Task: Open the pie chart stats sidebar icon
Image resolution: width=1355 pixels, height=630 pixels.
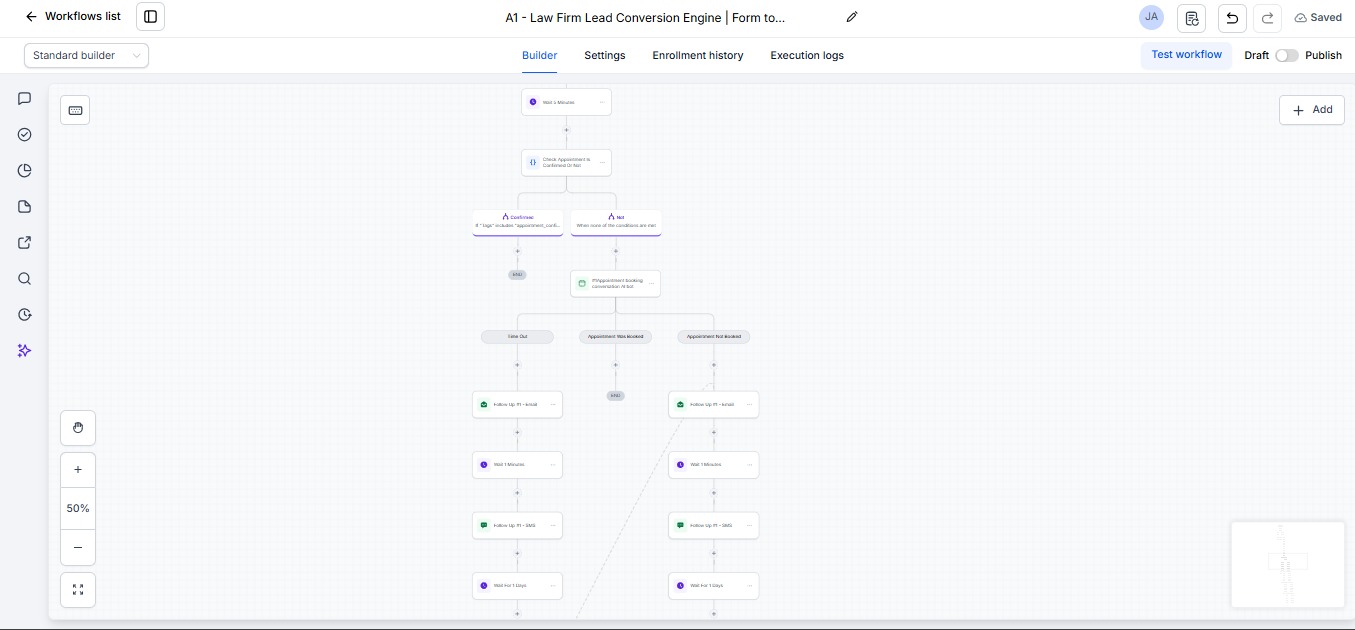Action: tap(25, 171)
